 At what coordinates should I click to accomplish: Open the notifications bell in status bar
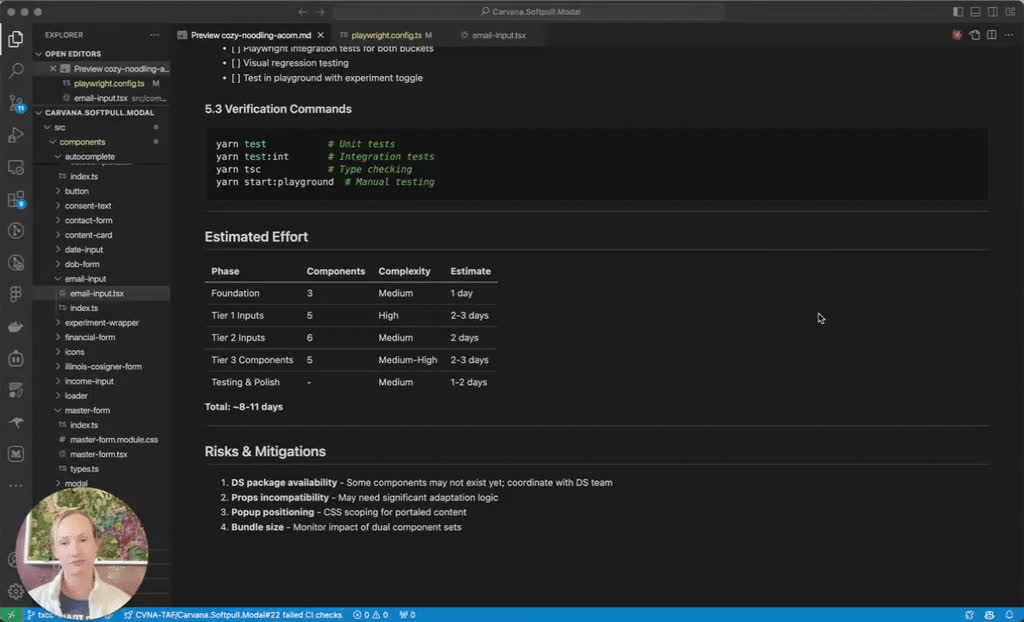click(x=1009, y=615)
